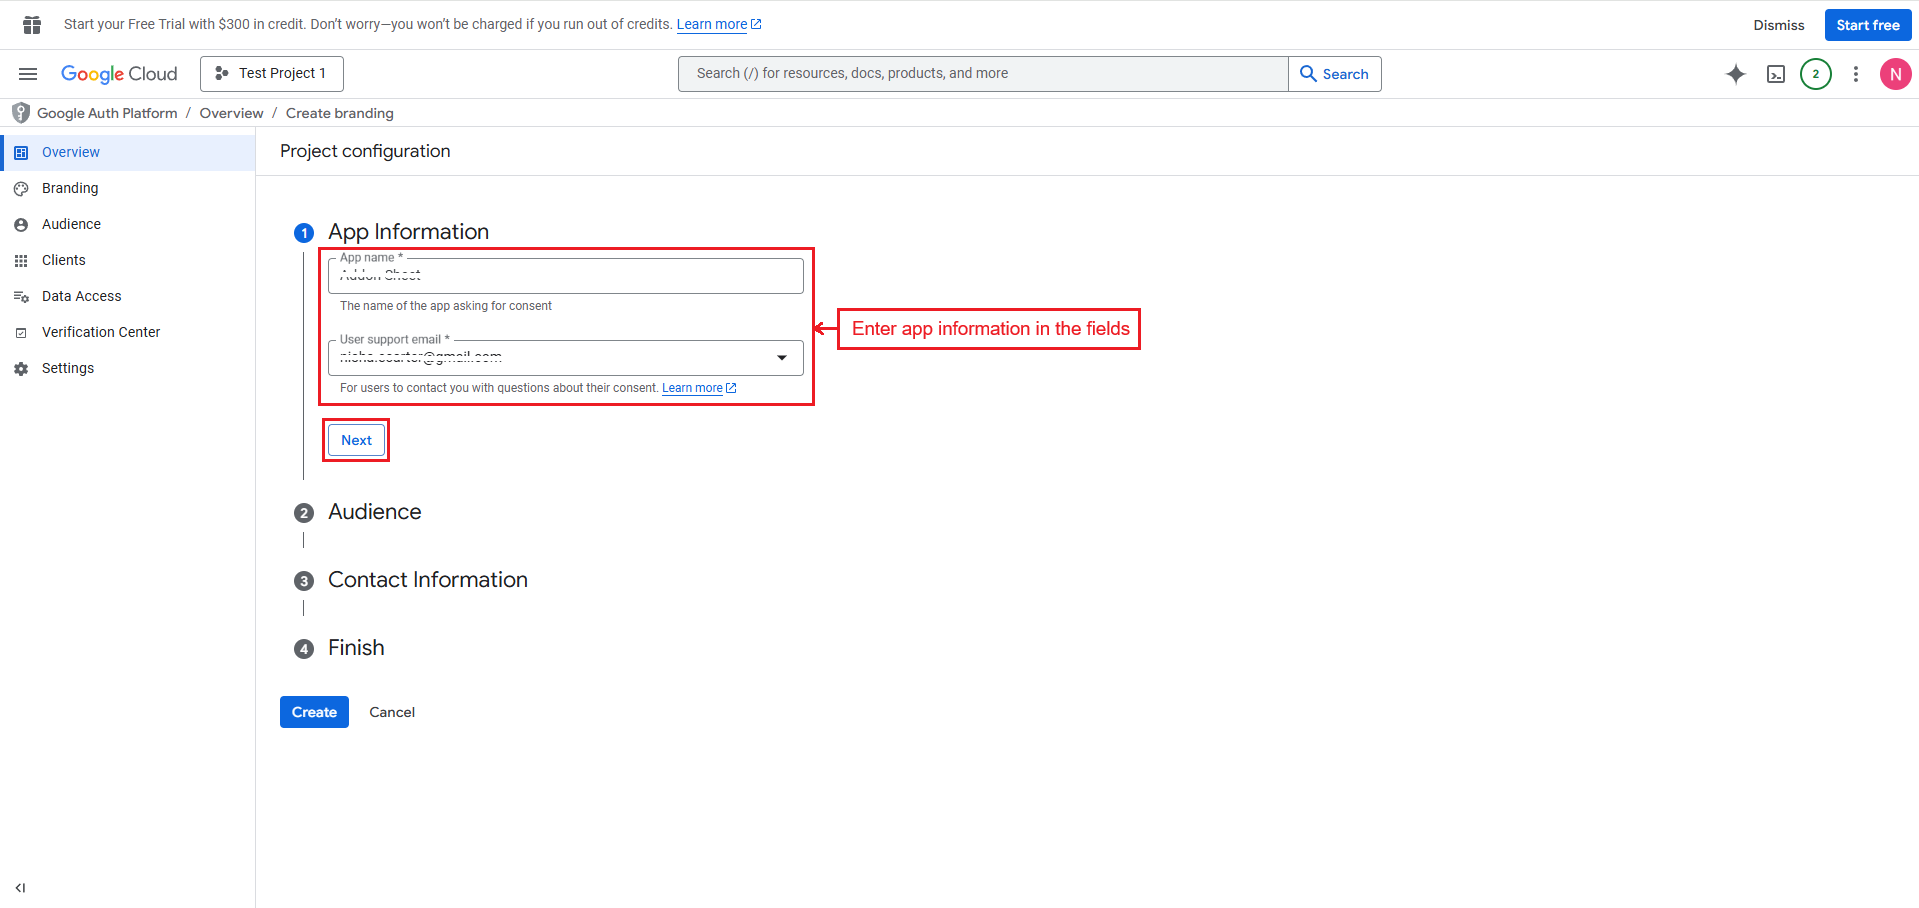Dismiss the free trial banner
Image resolution: width=1919 pixels, height=908 pixels.
tap(1778, 25)
